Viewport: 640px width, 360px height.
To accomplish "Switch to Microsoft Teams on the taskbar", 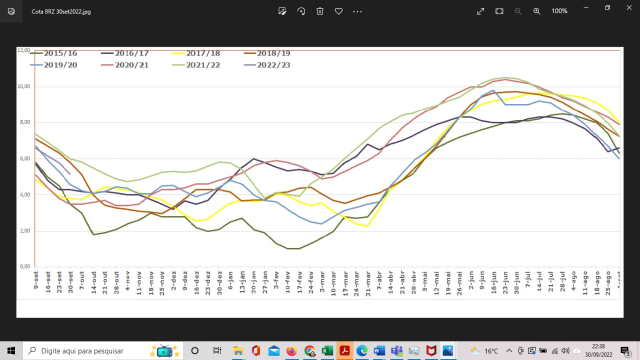I will coord(397,351).
